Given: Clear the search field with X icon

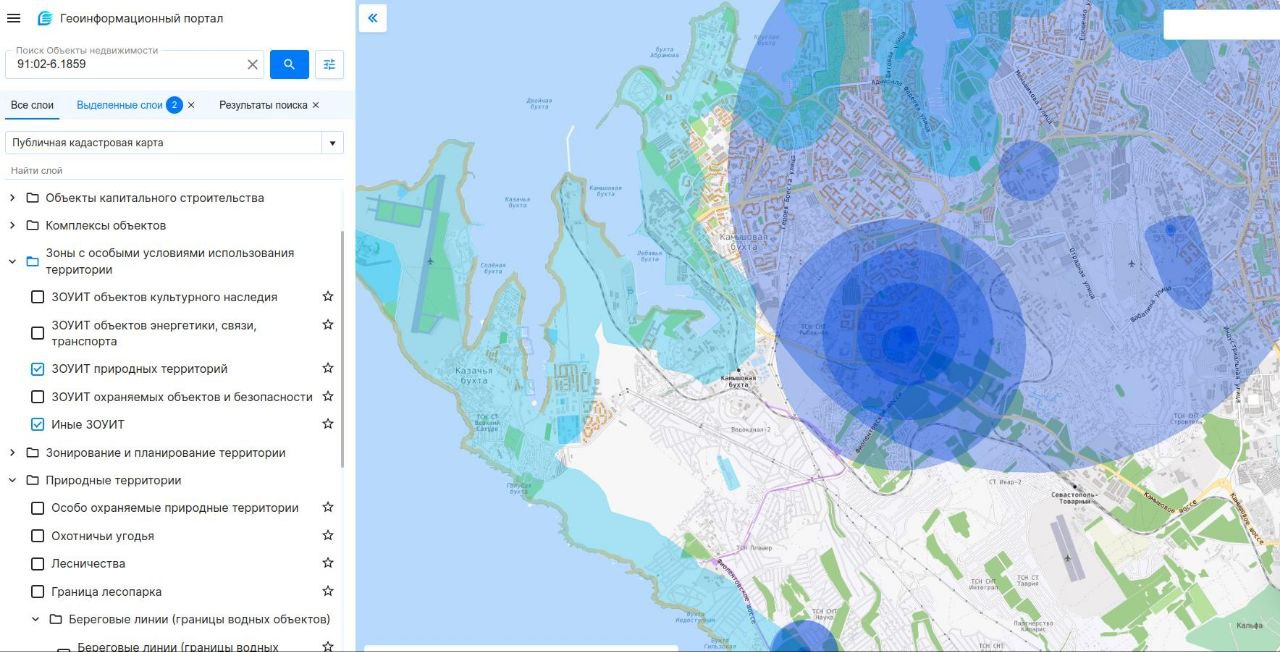Looking at the screenshot, I should pyautogui.click(x=252, y=64).
